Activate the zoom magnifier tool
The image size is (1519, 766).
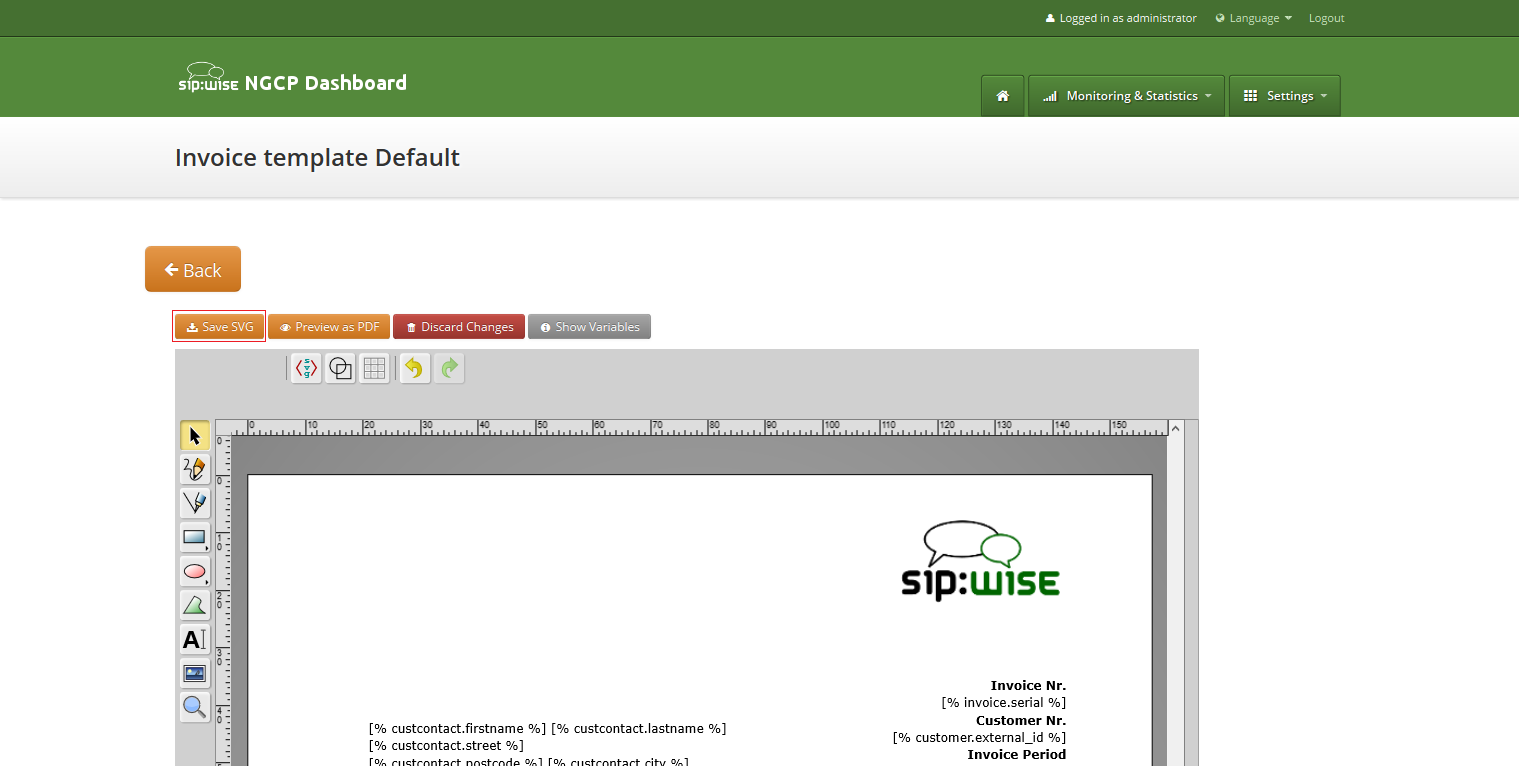pos(194,707)
